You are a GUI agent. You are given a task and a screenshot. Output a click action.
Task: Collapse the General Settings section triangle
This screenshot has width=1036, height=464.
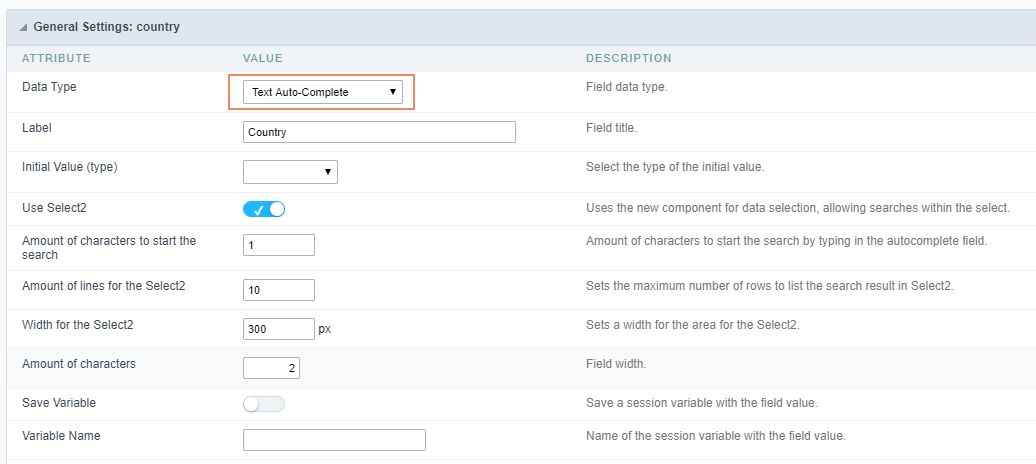click(23, 27)
